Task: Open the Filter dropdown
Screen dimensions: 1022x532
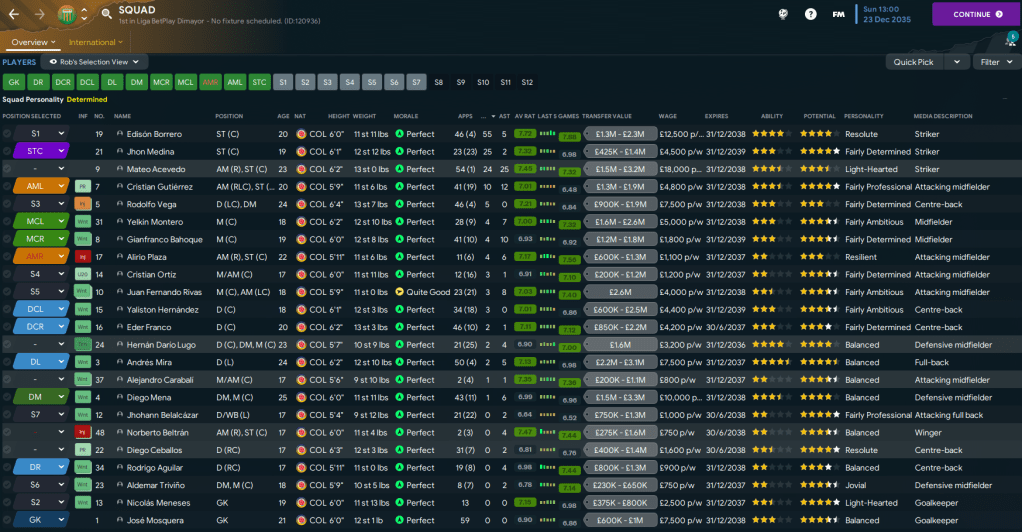Action: point(995,62)
